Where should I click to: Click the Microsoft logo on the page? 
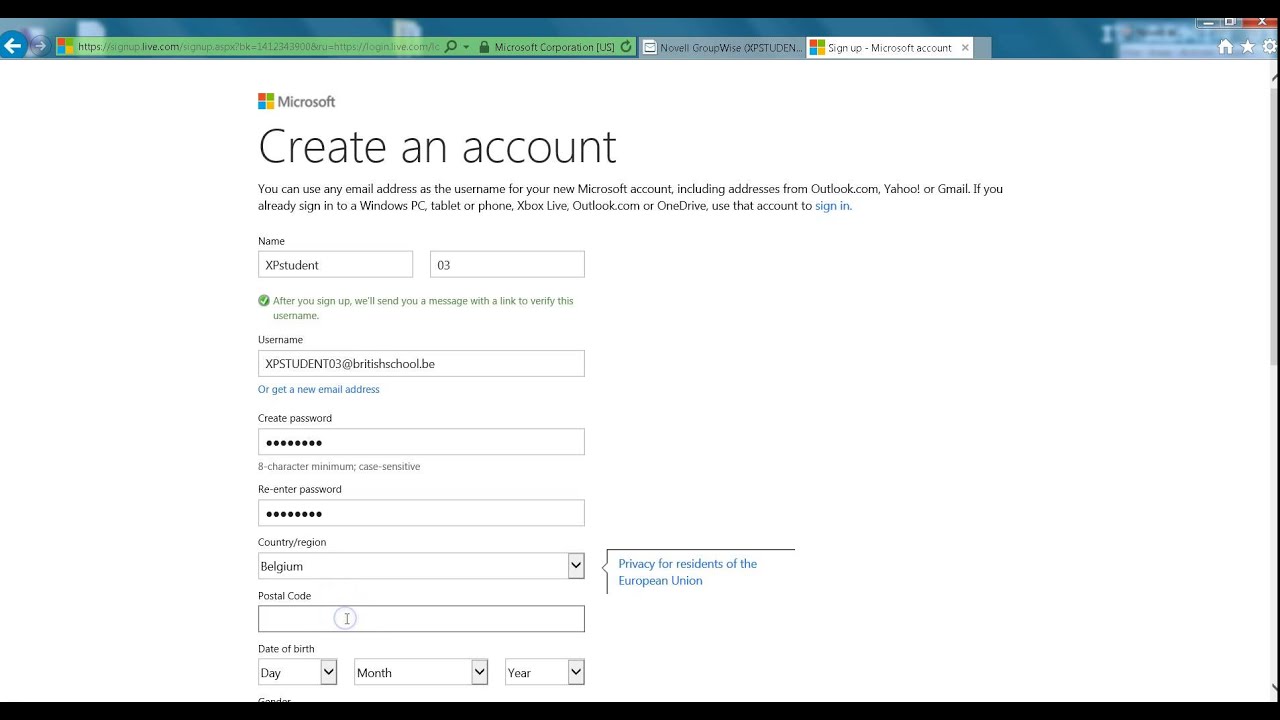(296, 101)
